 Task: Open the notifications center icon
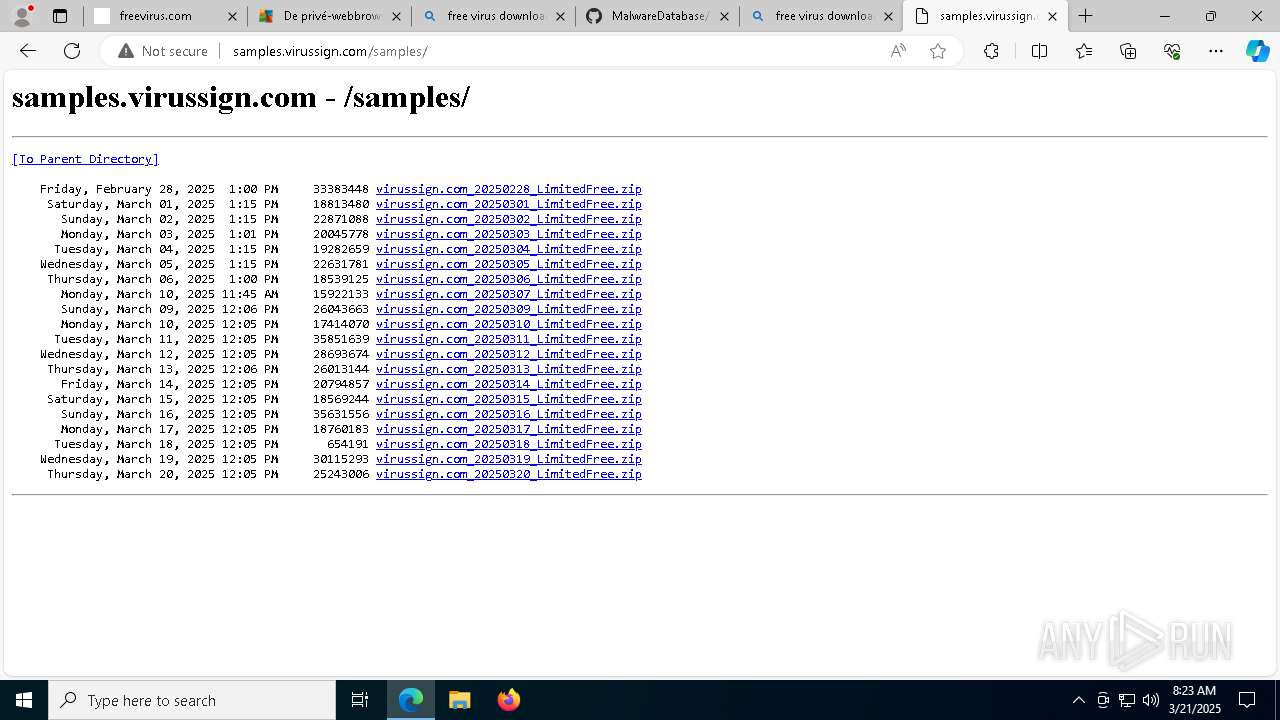pyautogui.click(x=1247, y=700)
